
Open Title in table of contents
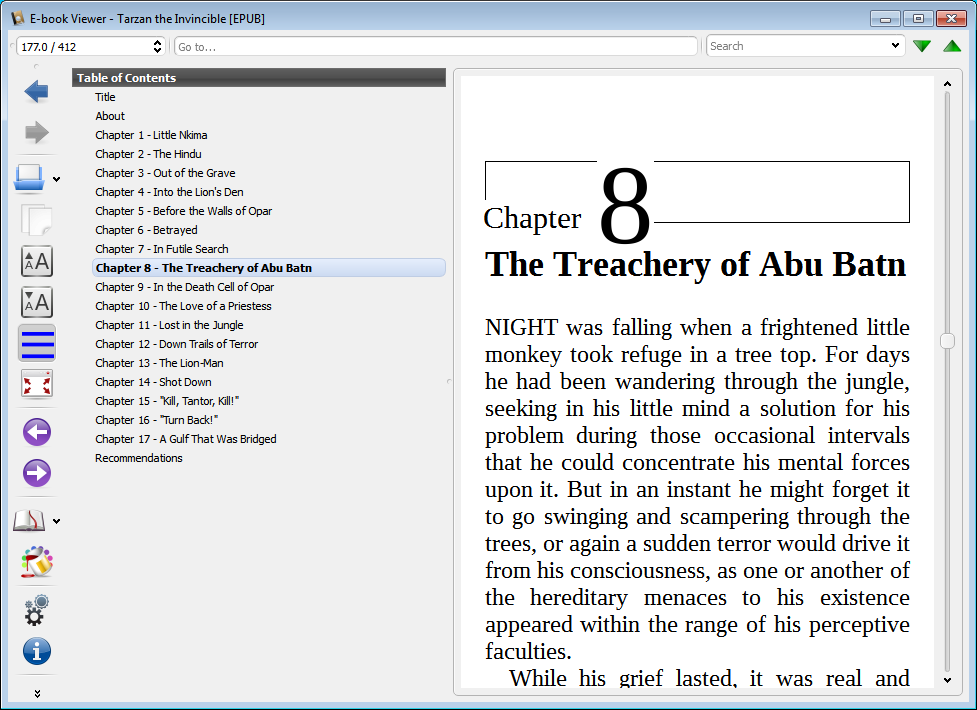click(105, 97)
